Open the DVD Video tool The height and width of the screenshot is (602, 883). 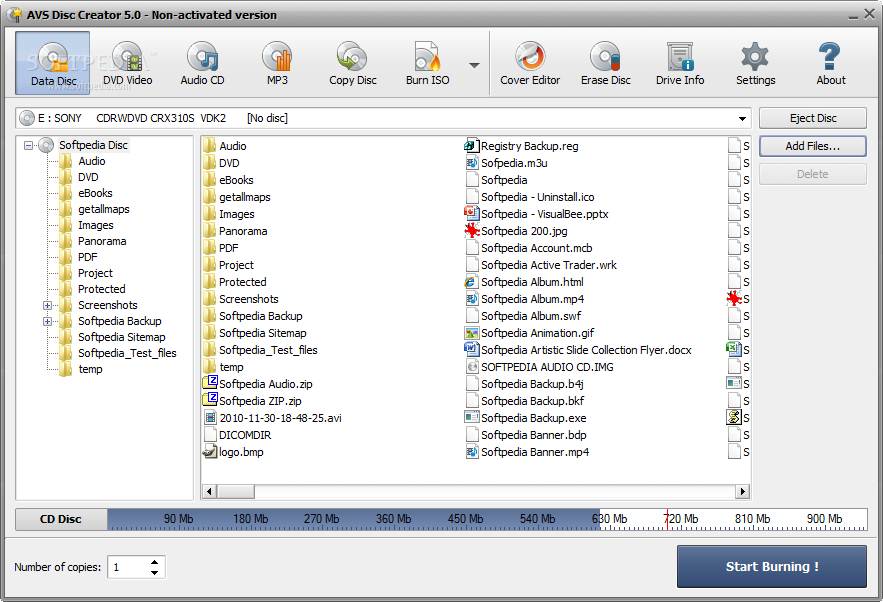coord(127,63)
